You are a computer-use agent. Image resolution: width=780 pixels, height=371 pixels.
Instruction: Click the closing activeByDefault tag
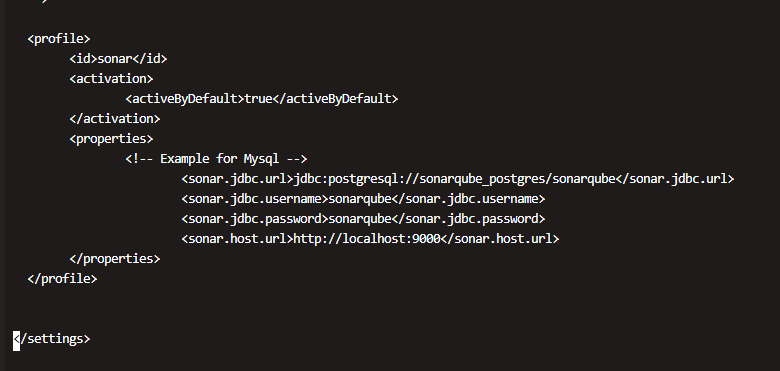pyautogui.click(x=335, y=99)
